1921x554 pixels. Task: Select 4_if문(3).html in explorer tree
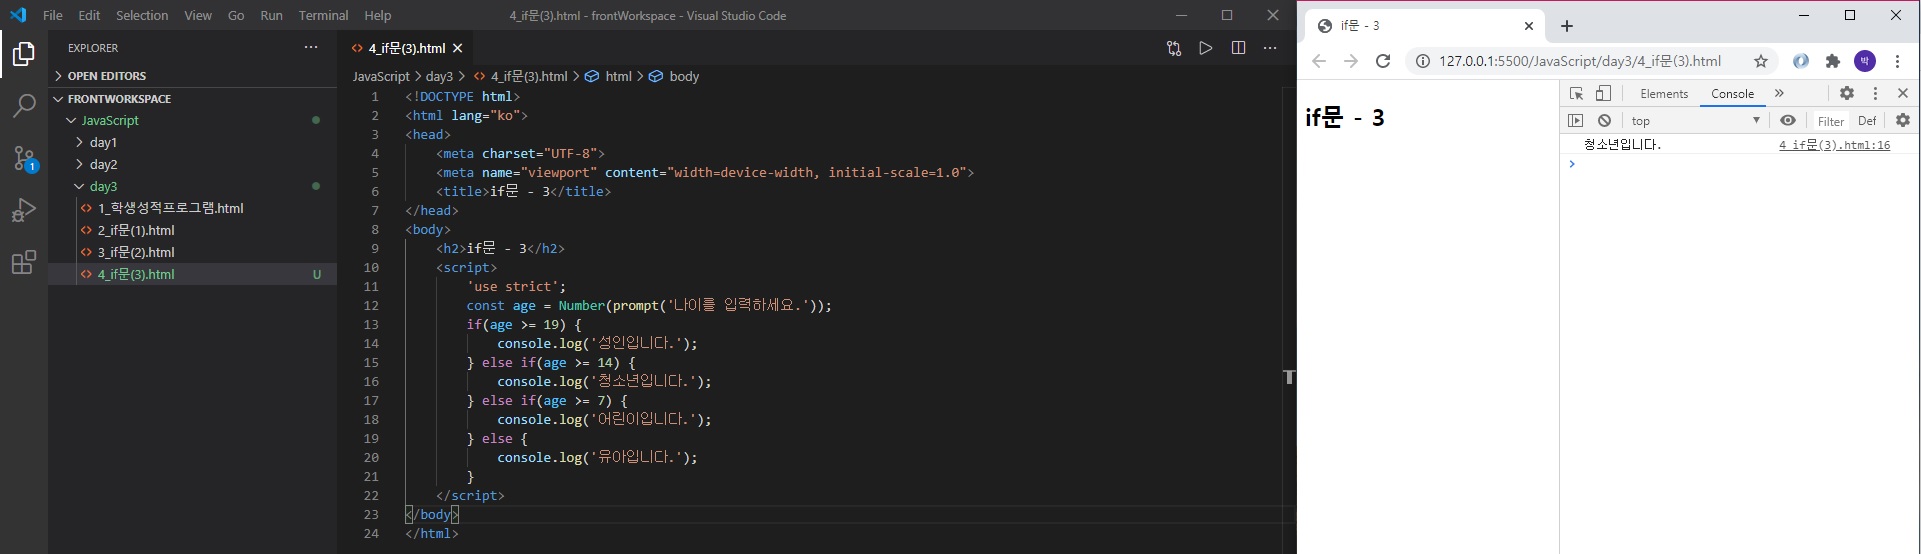coord(193,274)
